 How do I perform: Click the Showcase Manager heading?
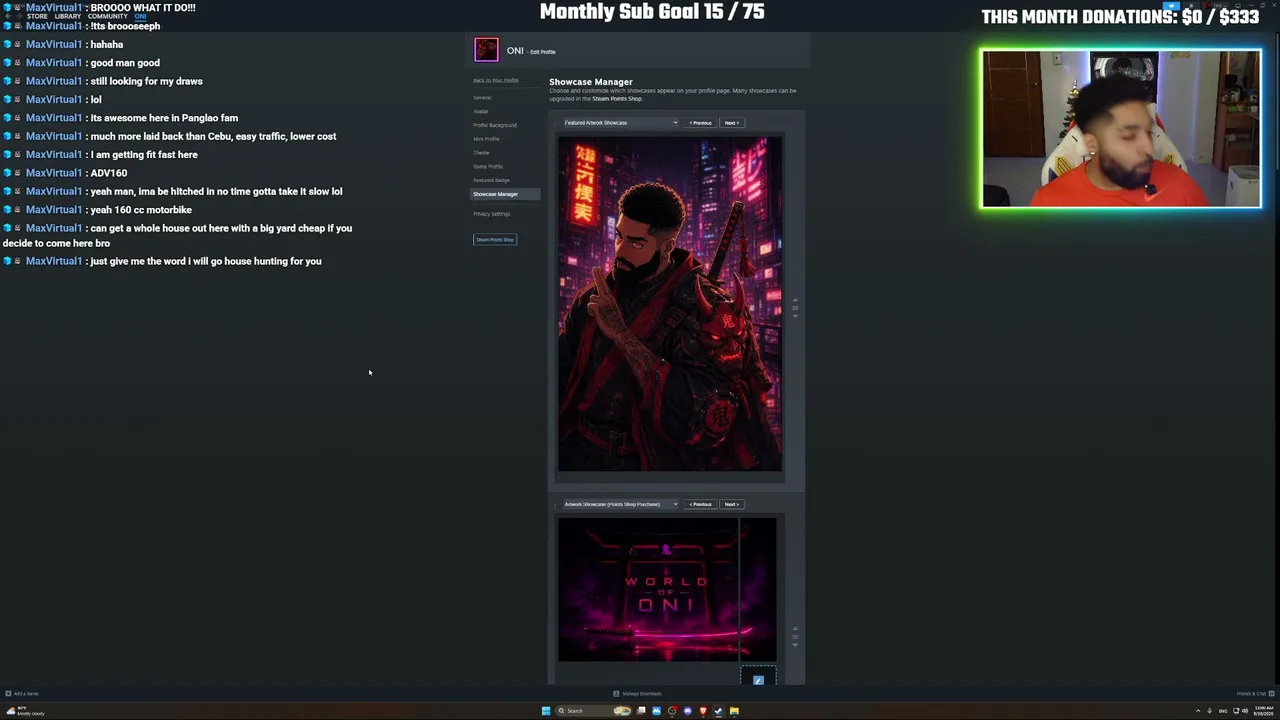pyautogui.click(x=591, y=82)
